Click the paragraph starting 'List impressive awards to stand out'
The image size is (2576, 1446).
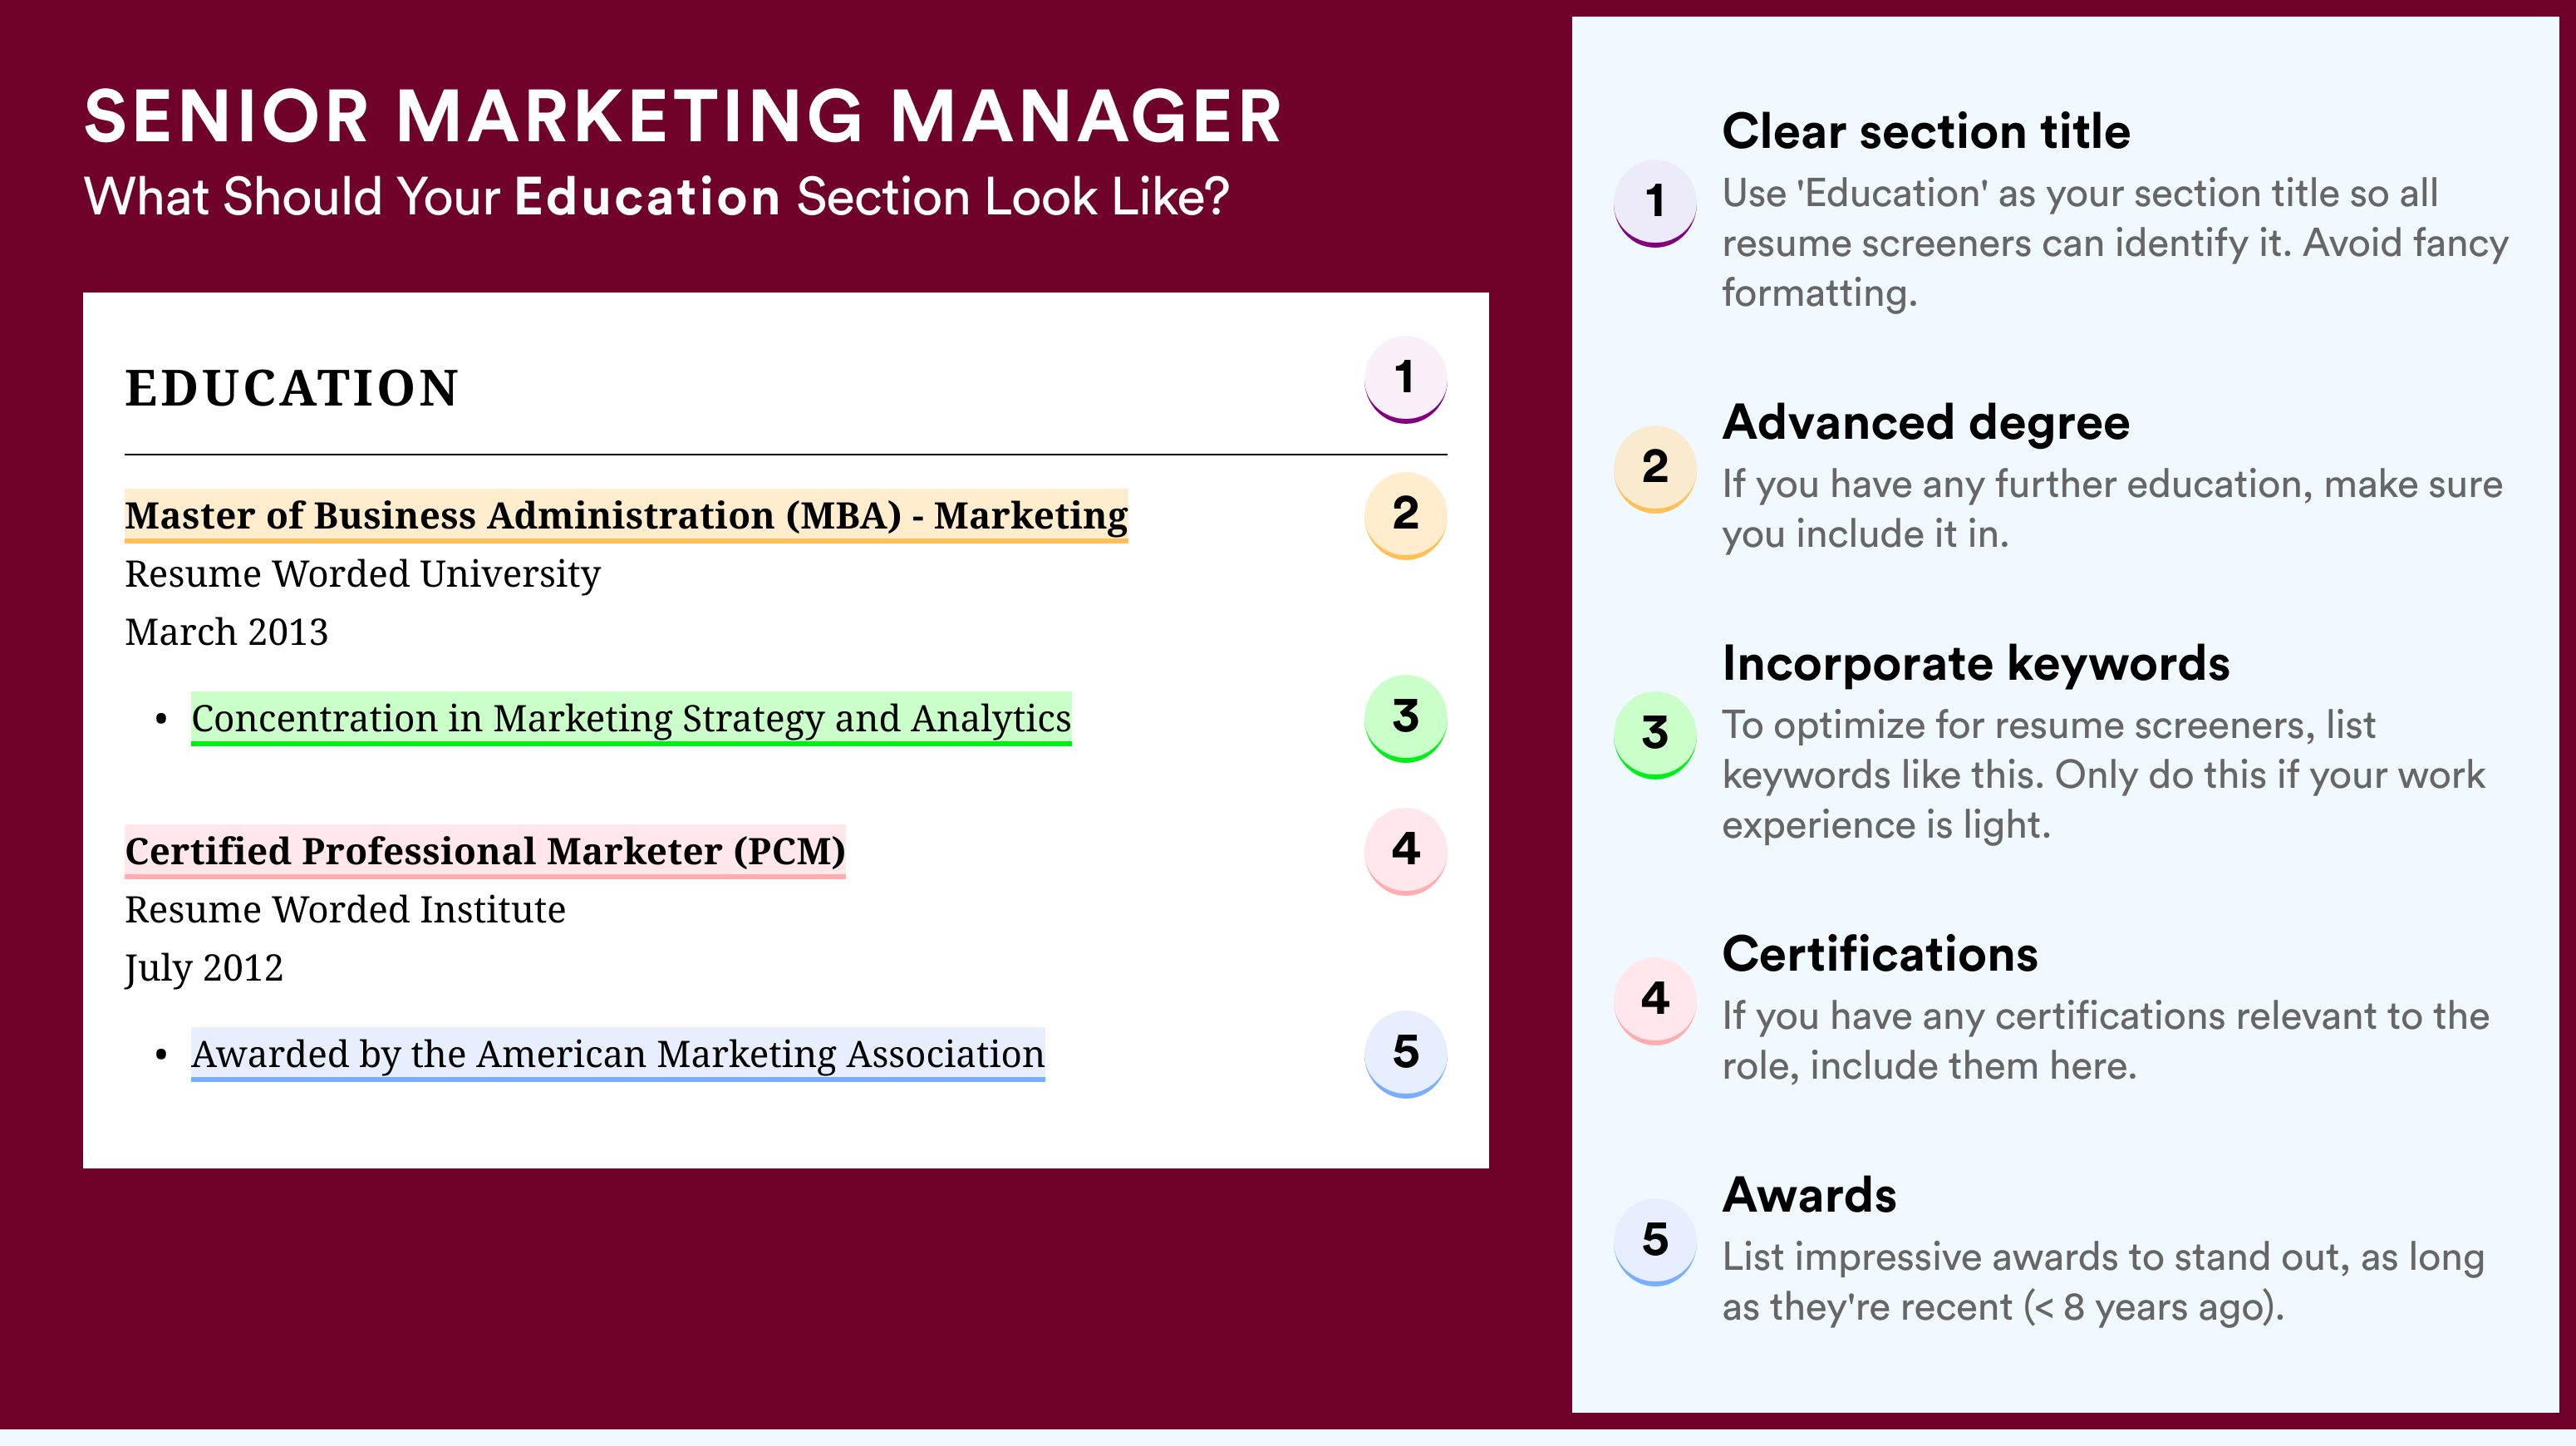point(2103,1282)
